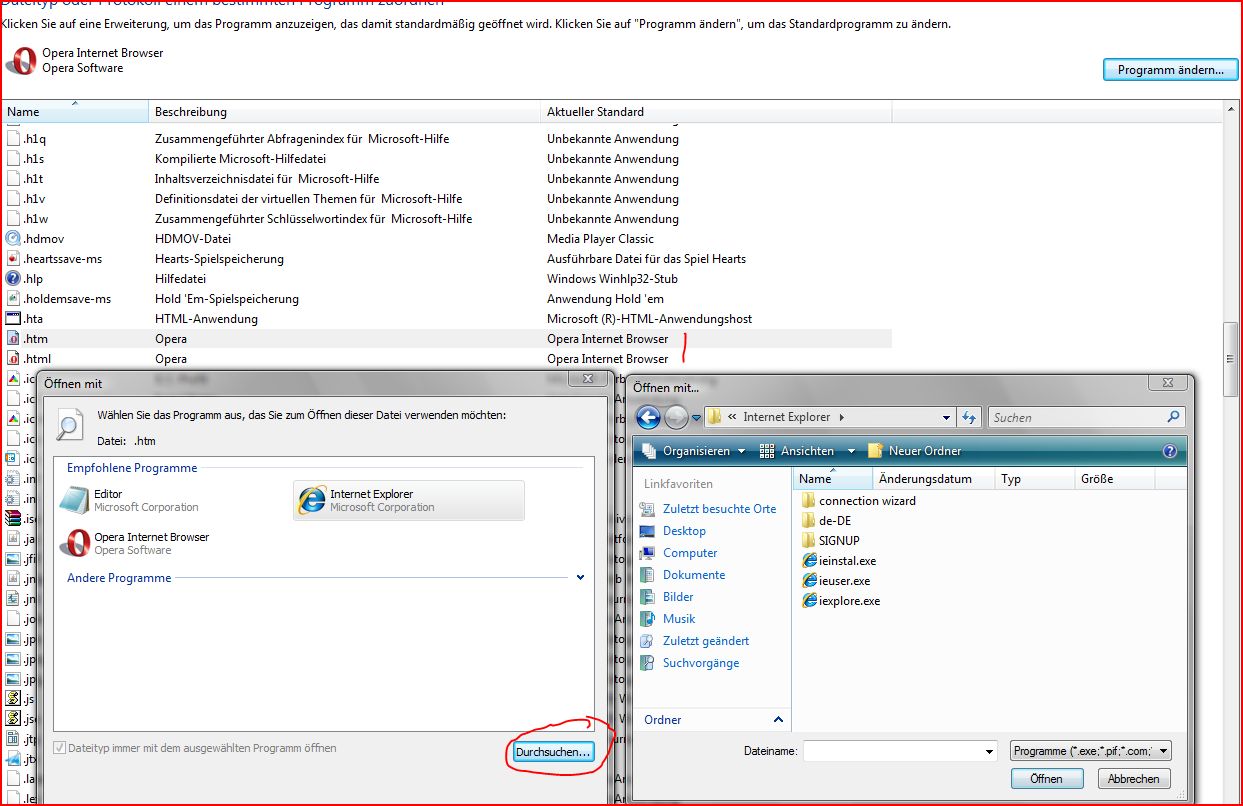Viewport: 1243px width, 806px height.
Task: Click into the Suchen search field
Action: [1077, 417]
